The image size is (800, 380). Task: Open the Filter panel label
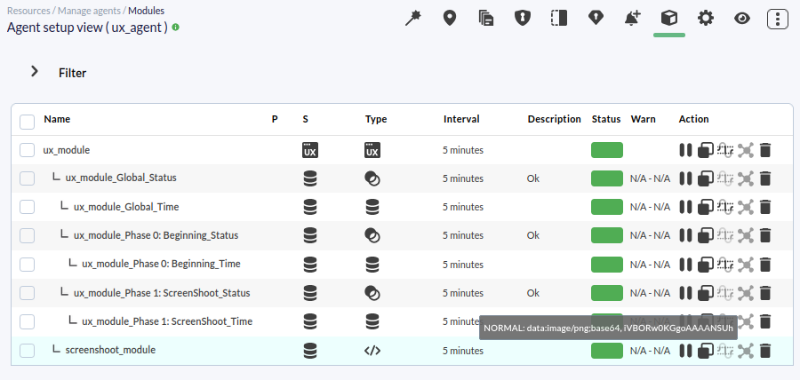72,73
